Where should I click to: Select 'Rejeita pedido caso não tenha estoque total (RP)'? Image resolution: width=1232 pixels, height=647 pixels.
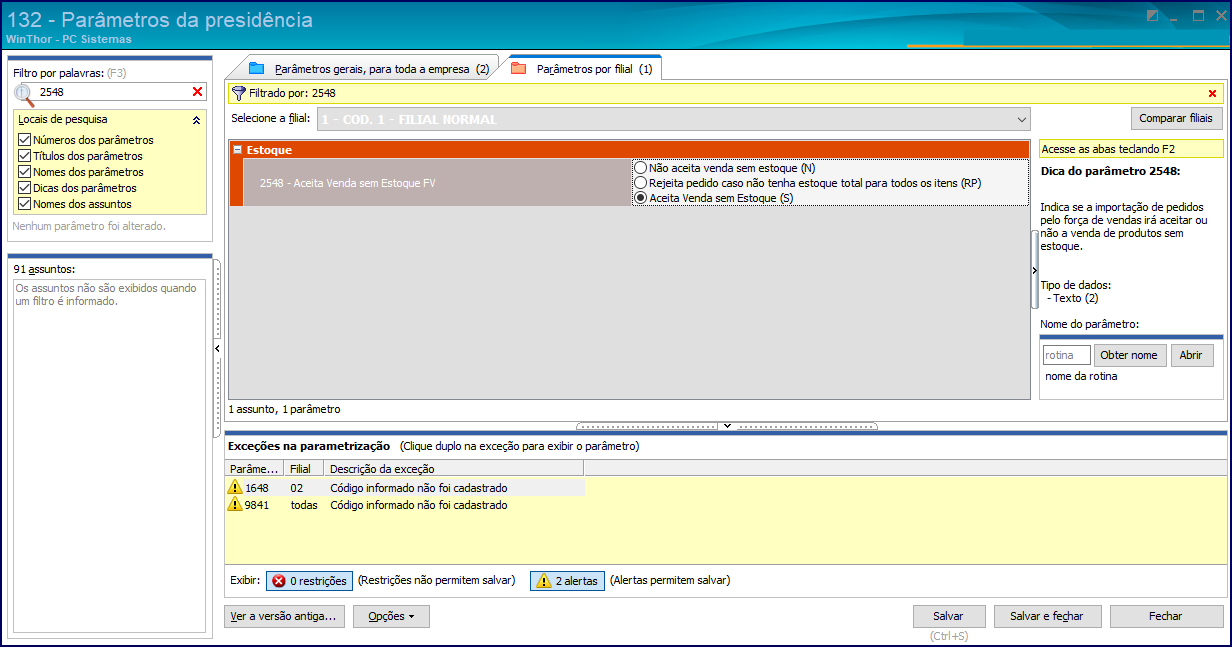641,183
